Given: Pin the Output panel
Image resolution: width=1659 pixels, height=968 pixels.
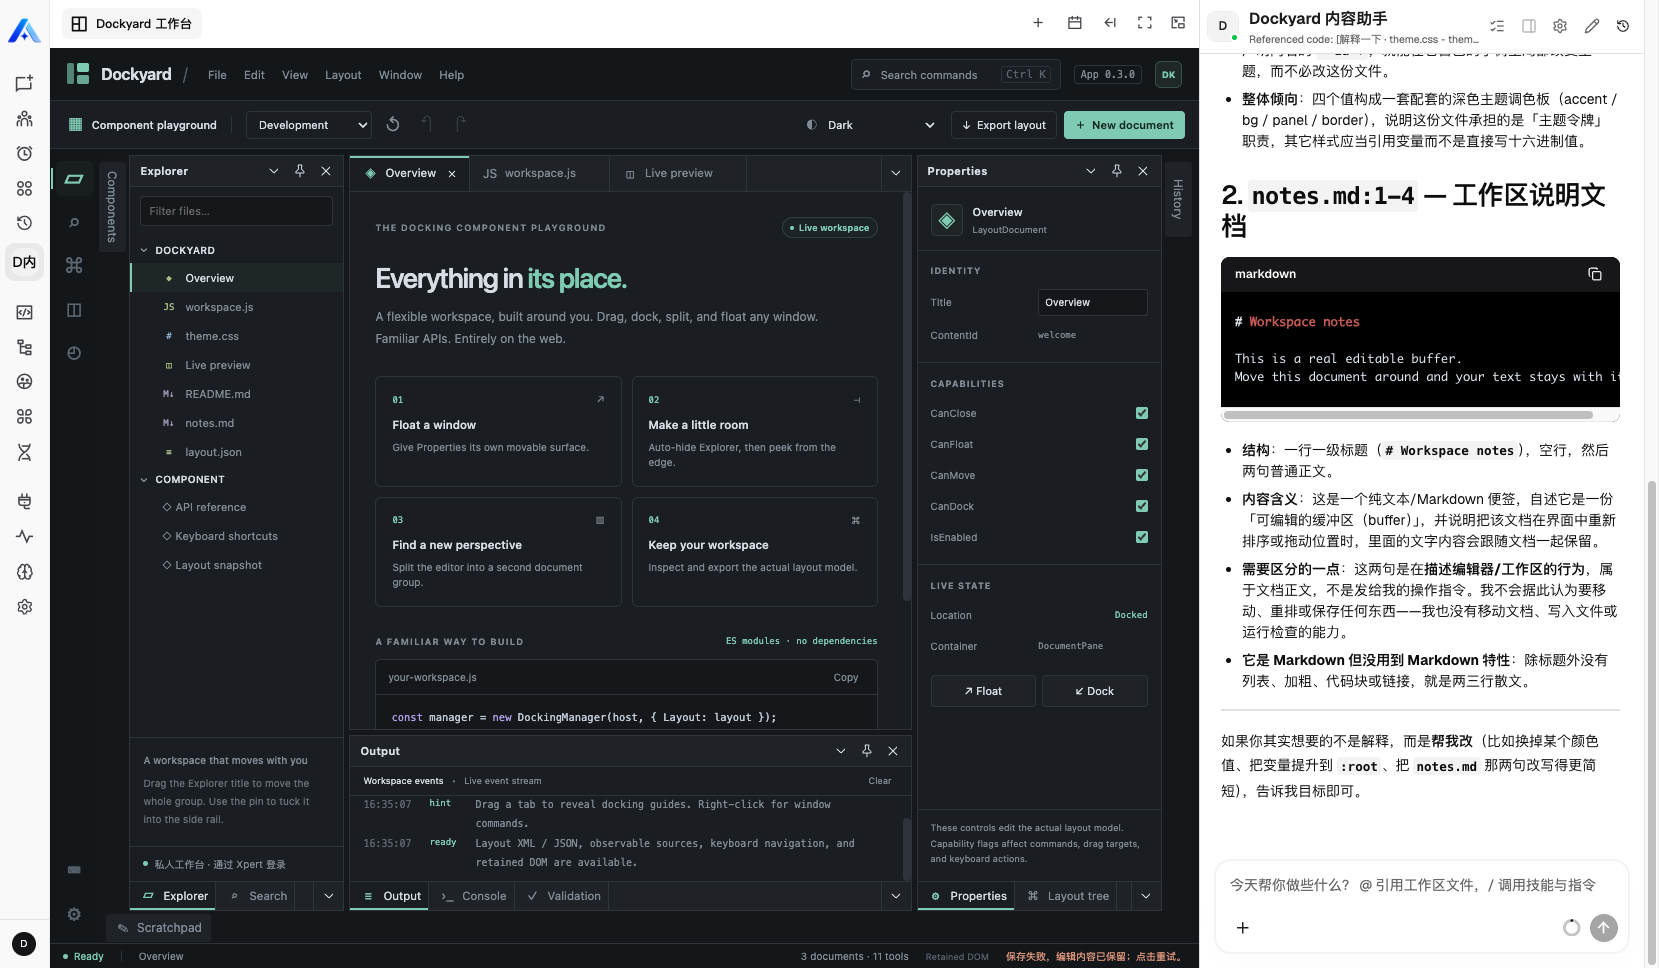Looking at the screenshot, I should [x=867, y=751].
